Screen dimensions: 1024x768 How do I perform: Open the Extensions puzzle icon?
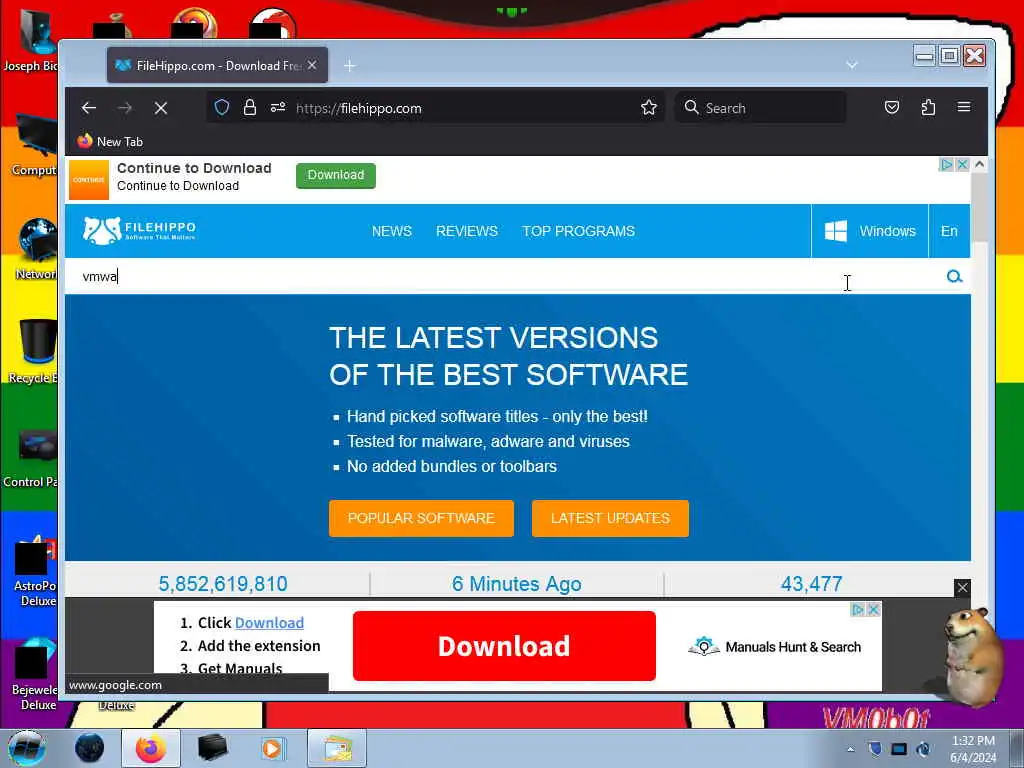(x=928, y=107)
